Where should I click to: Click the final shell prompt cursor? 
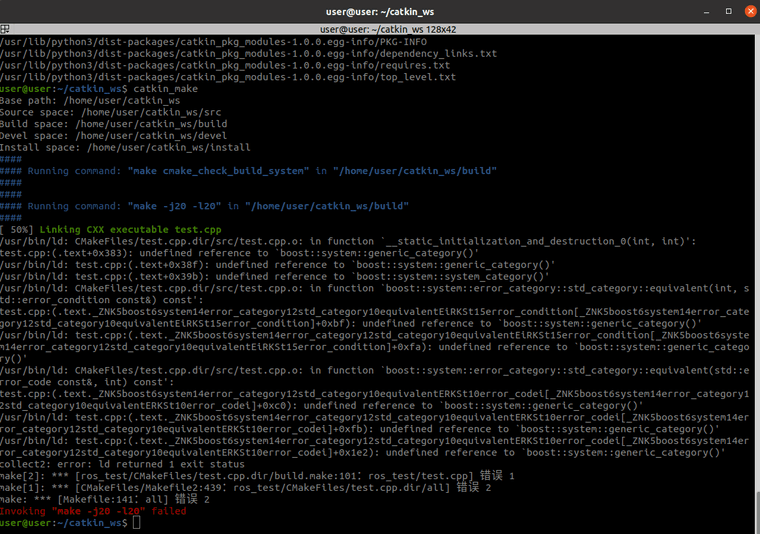(x=137, y=523)
